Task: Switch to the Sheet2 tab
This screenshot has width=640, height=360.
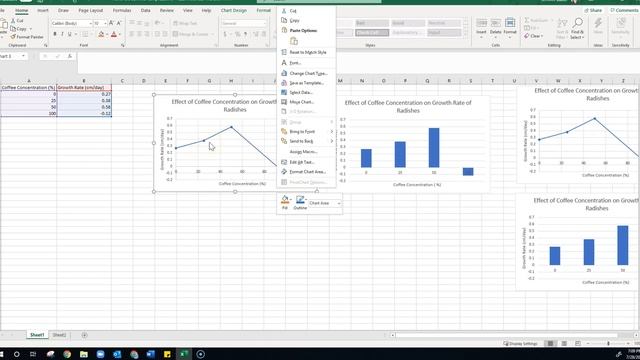Action: pyautogui.click(x=59, y=335)
